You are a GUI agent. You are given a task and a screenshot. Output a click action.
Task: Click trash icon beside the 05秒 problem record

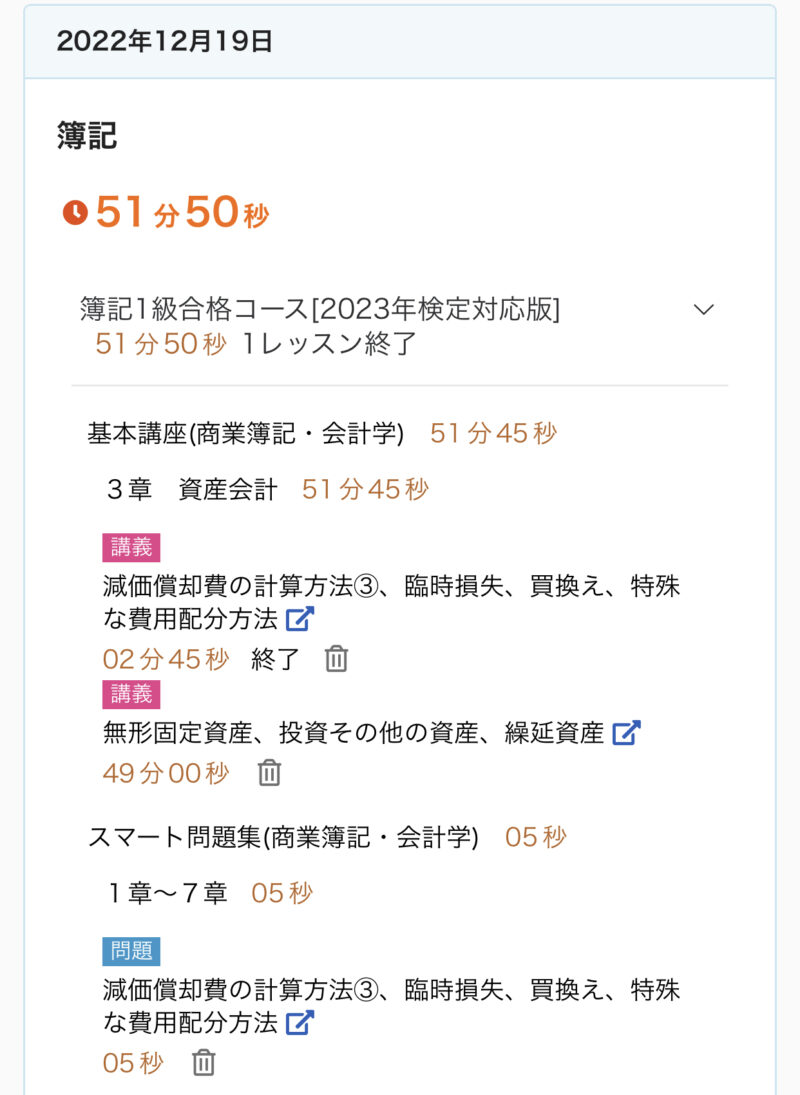pyautogui.click(x=203, y=1062)
